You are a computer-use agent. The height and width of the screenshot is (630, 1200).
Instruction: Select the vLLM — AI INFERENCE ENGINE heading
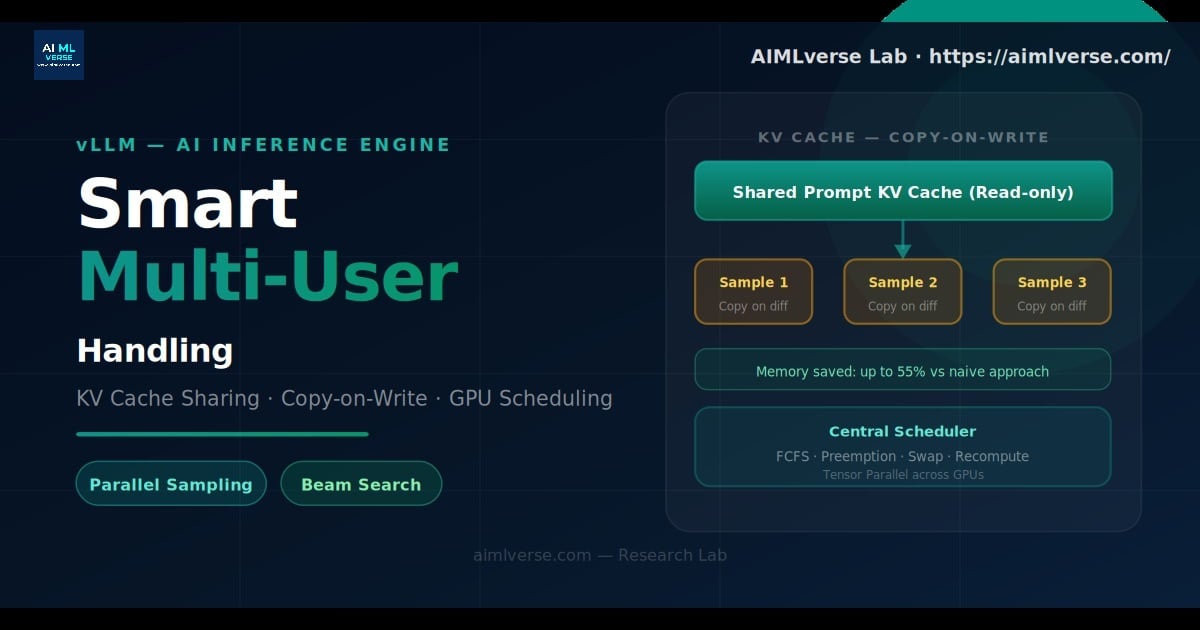pos(263,144)
